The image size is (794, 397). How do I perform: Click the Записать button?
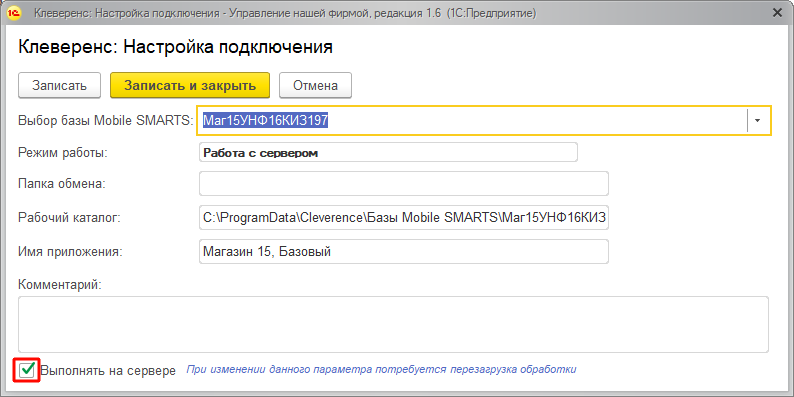tap(60, 86)
